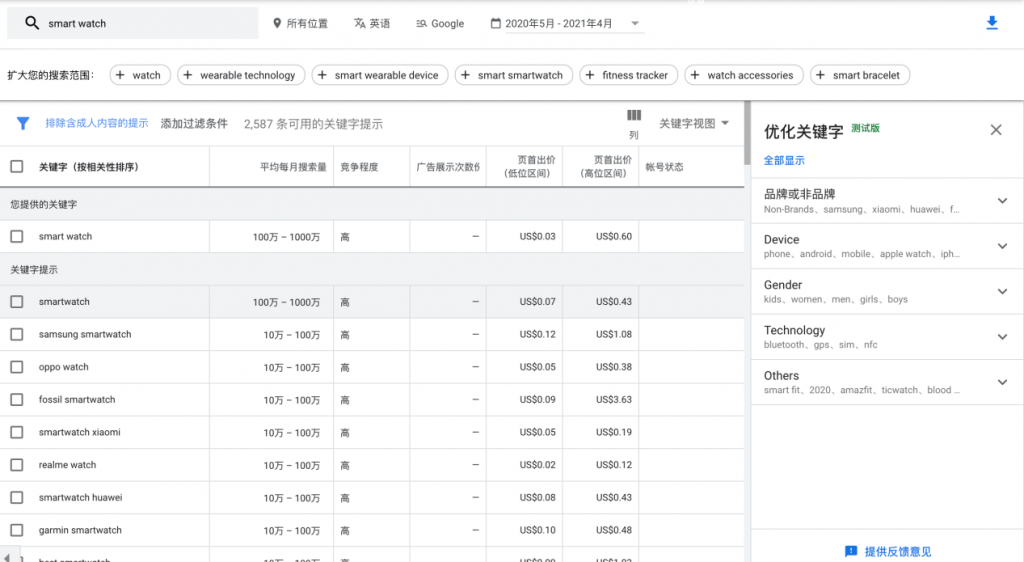Click 添加过滤条件 to add filter
Image resolution: width=1024 pixels, height=562 pixels.
tap(194, 123)
